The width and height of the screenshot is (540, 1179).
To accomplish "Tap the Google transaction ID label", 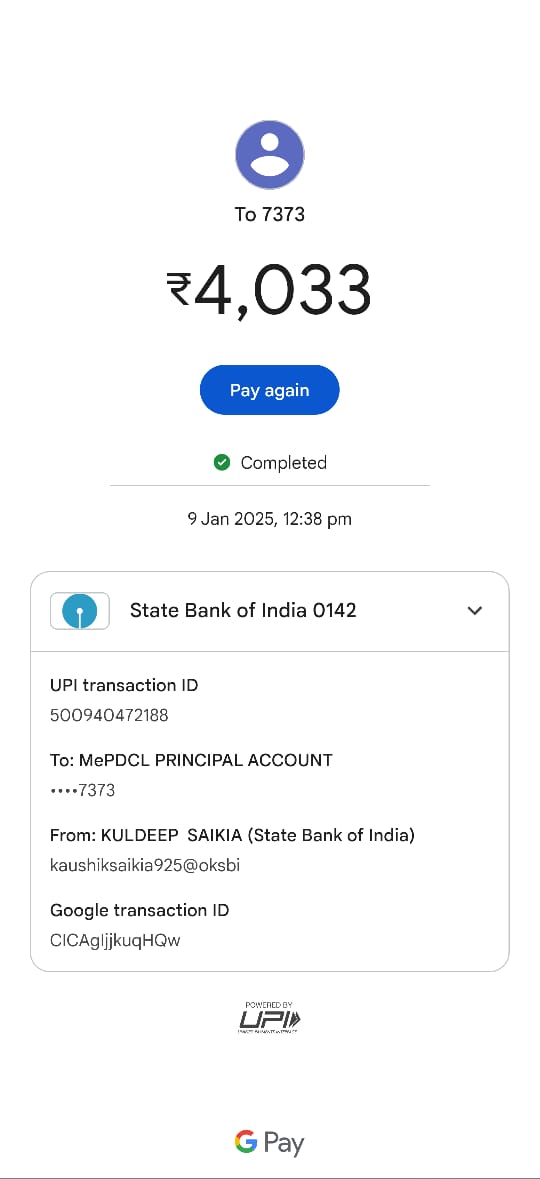I will click(x=139, y=911).
